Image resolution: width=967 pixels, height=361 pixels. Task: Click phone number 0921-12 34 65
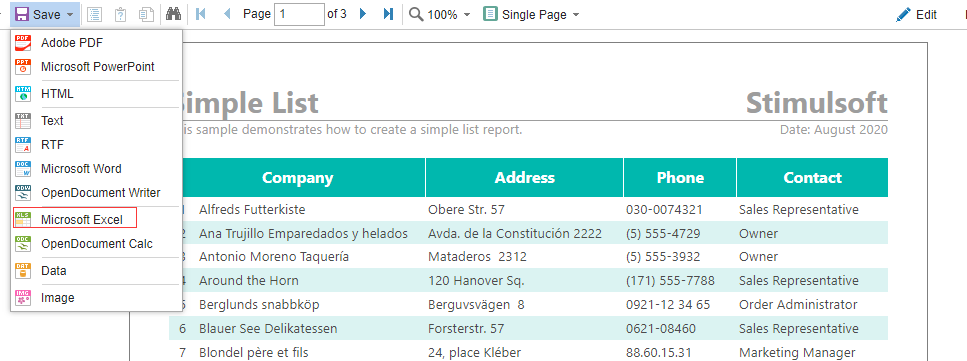(668, 305)
